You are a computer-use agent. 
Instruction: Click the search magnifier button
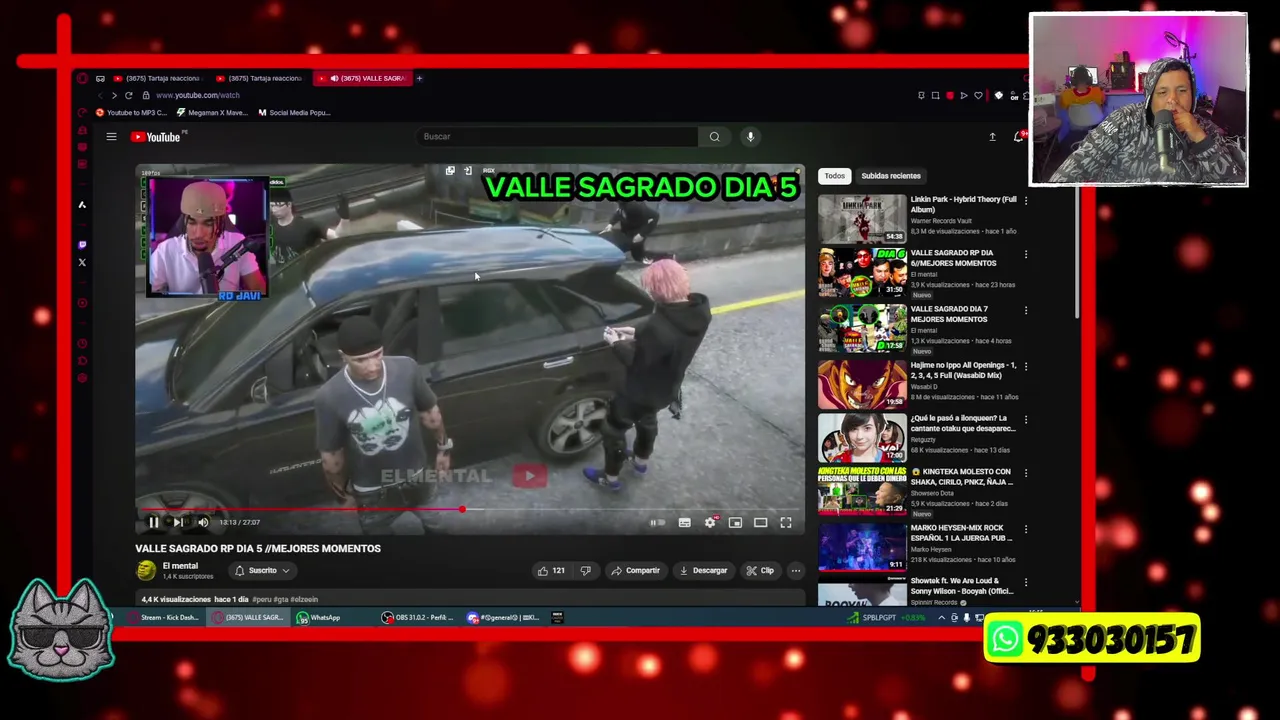[714, 137]
